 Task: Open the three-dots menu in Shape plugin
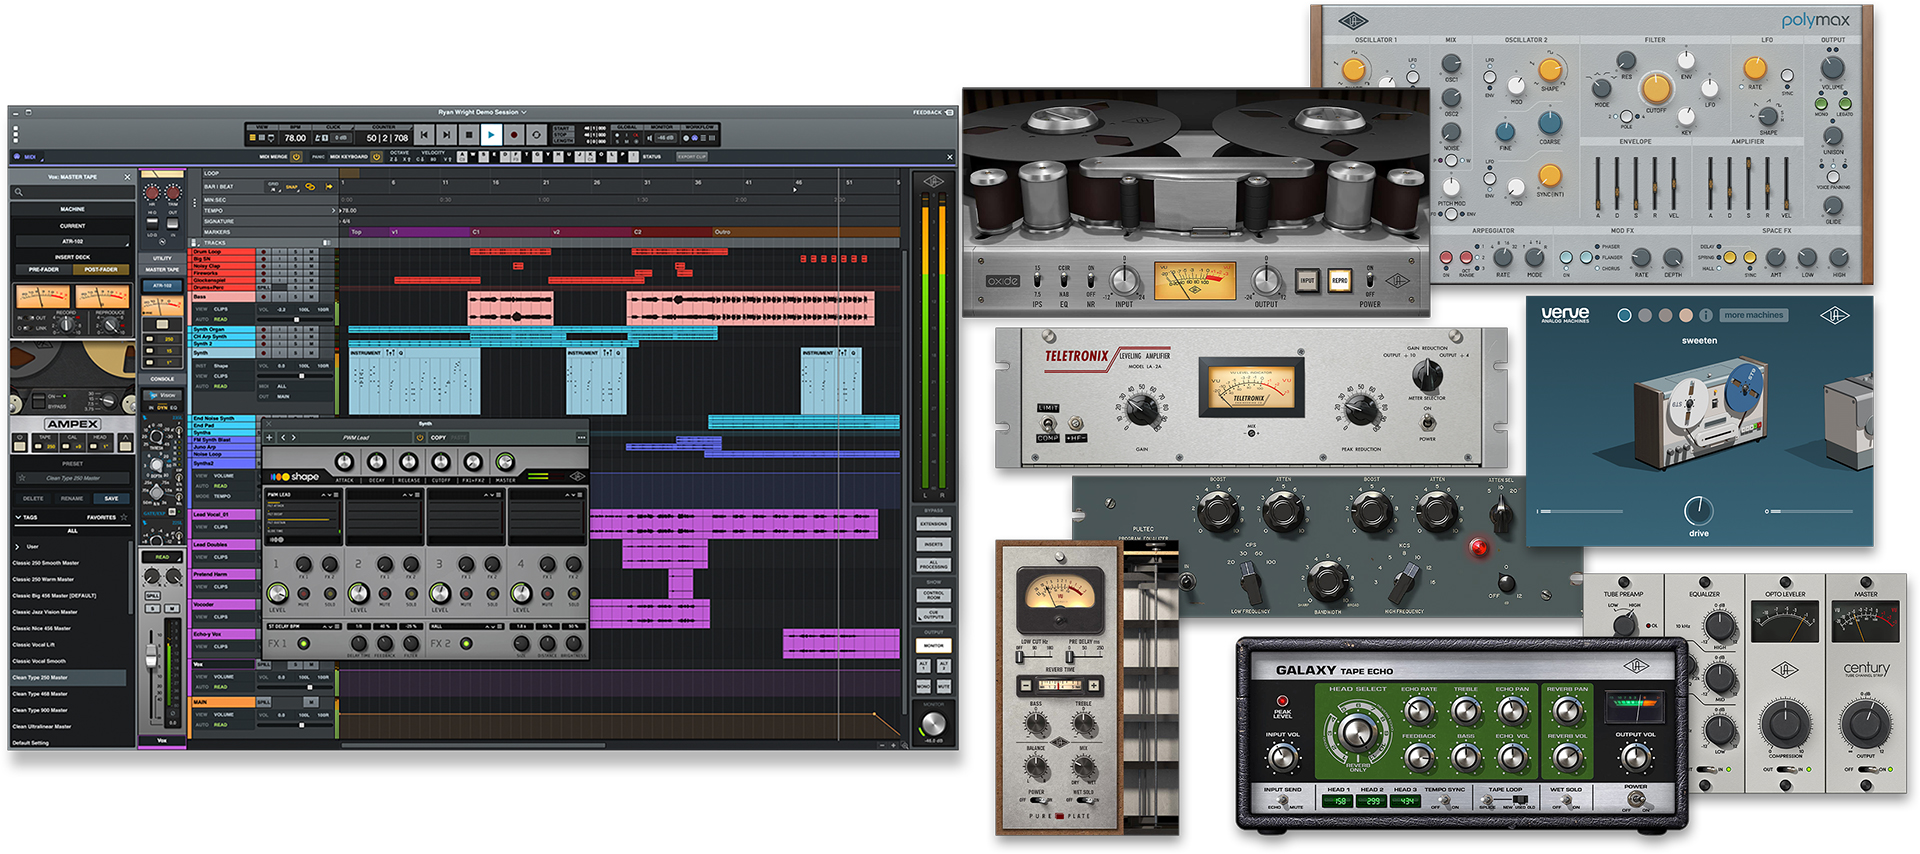click(581, 437)
